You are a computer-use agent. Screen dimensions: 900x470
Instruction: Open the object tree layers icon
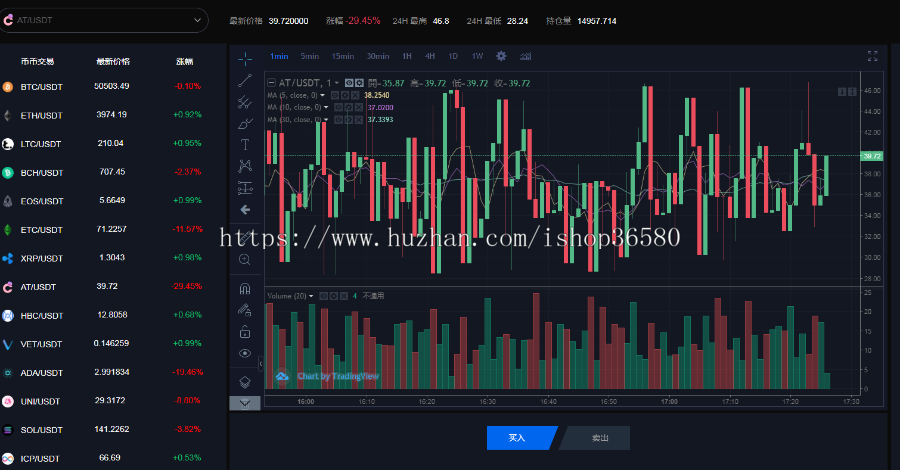click(245, 382)
